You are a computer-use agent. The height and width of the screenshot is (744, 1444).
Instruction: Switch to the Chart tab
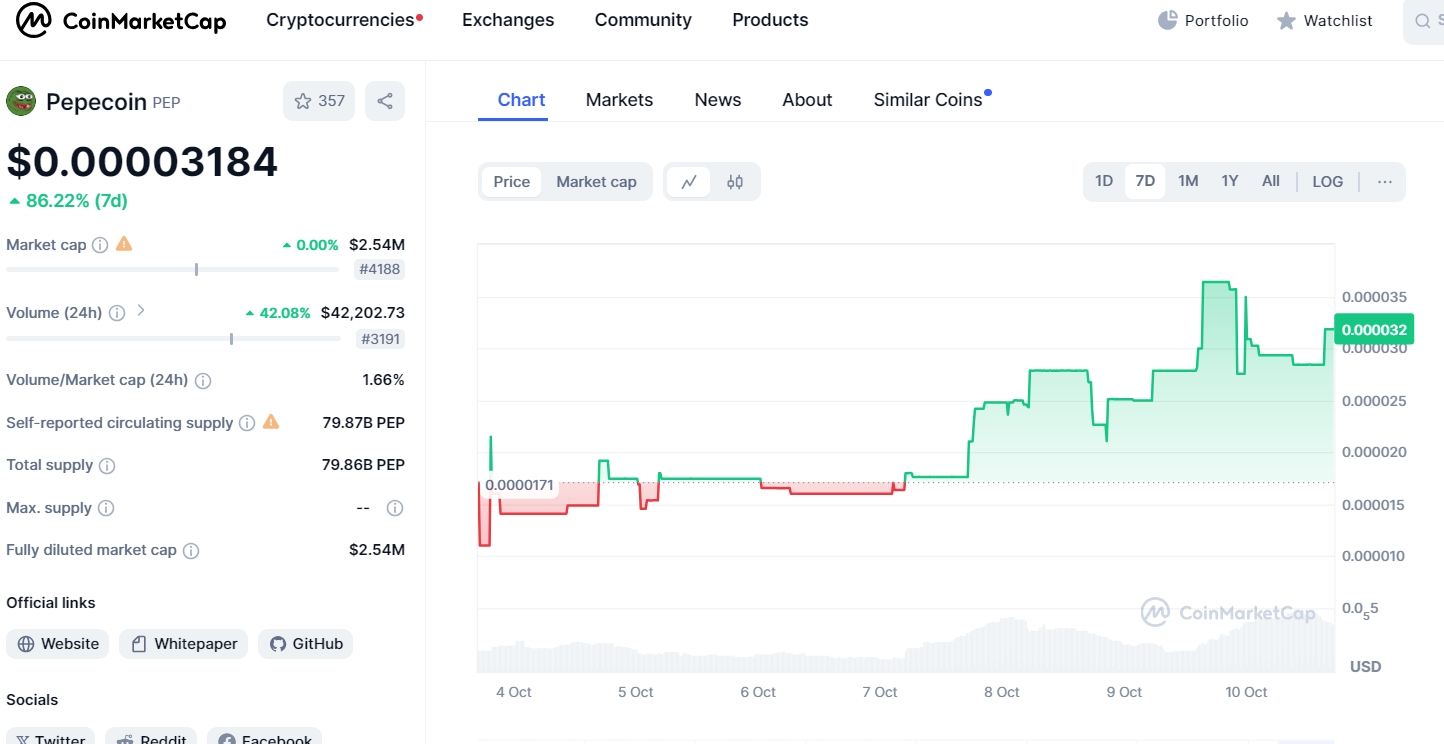521,100
